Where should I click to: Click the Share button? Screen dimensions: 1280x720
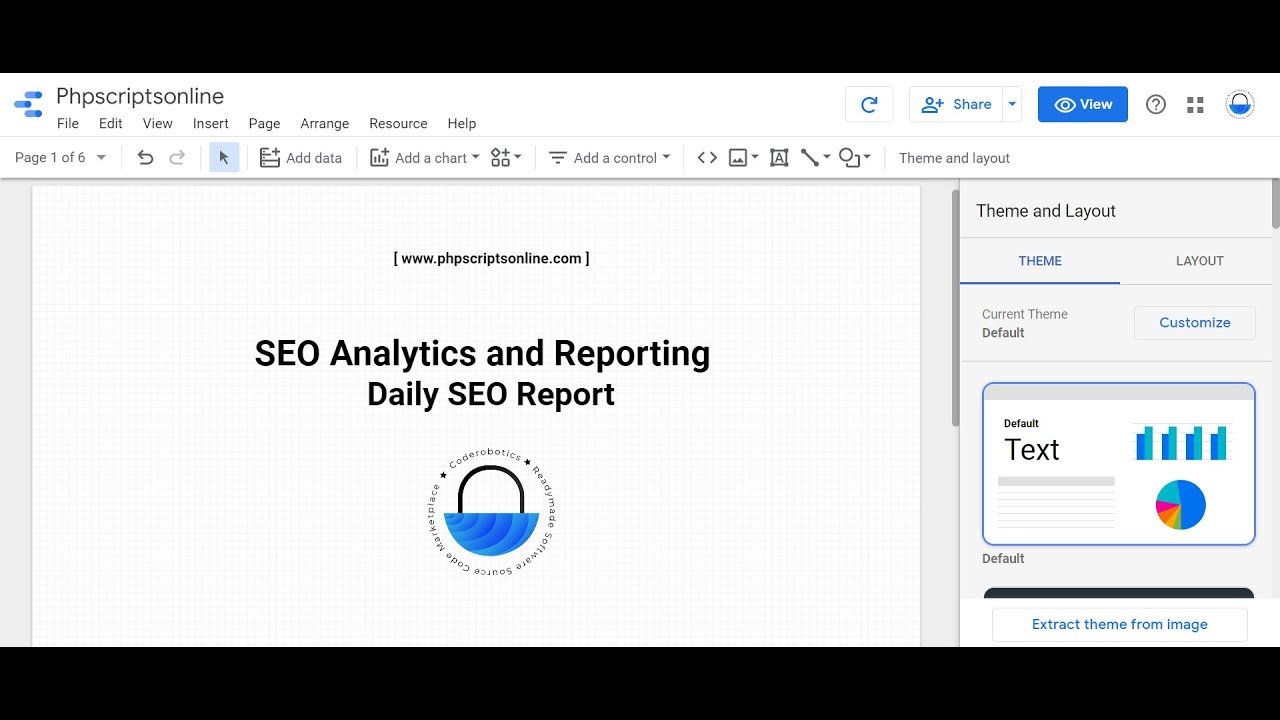click(956, 104)
